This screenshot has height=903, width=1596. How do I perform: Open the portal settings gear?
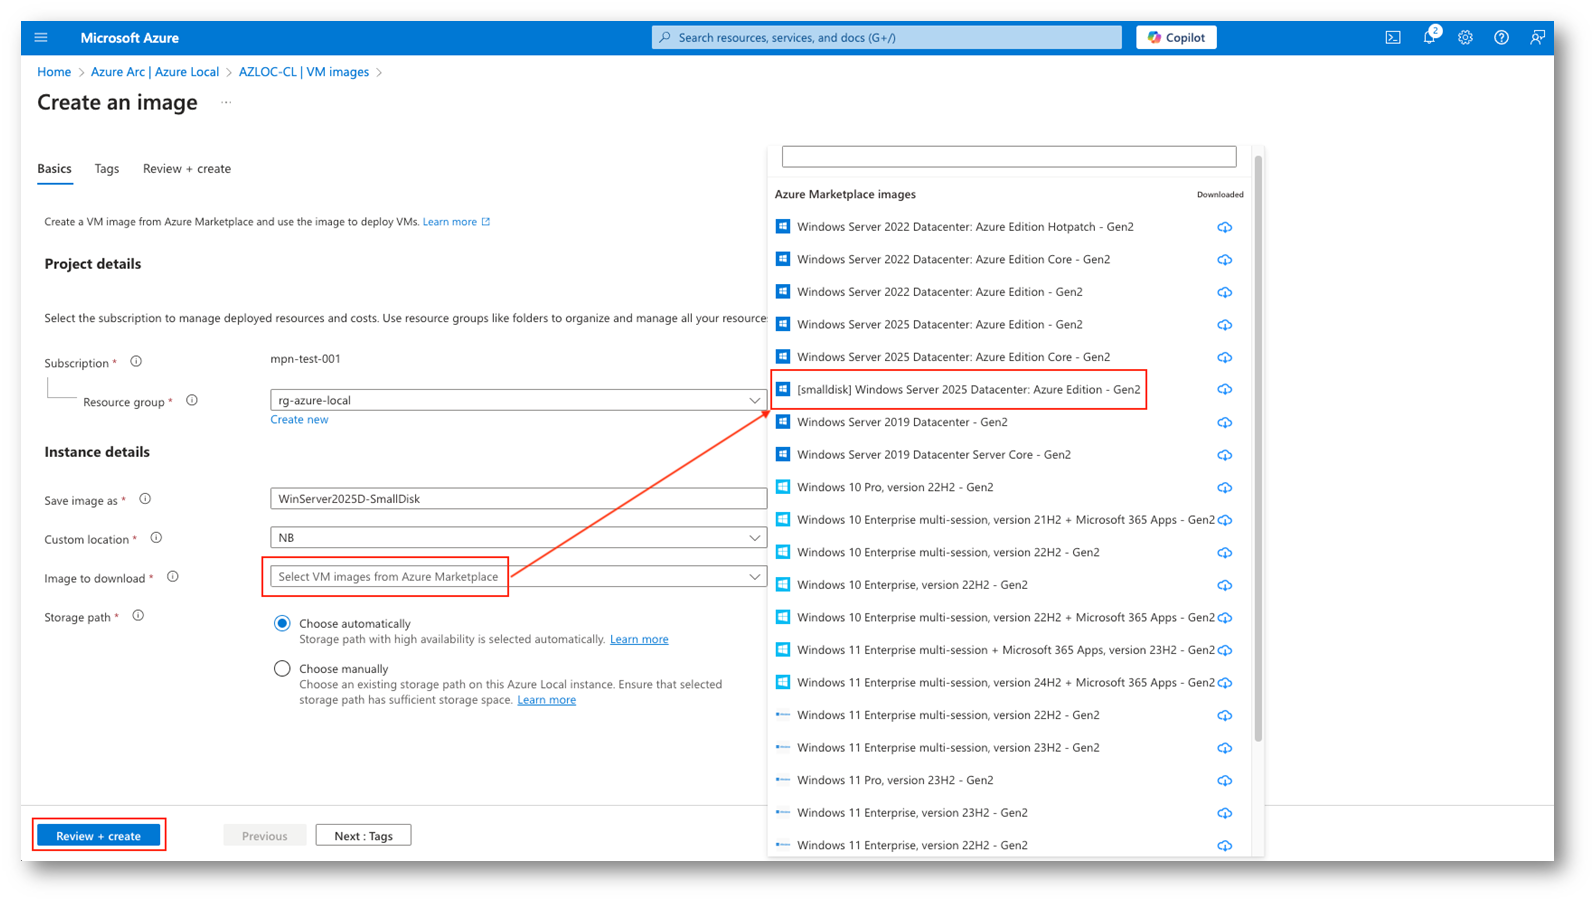[x=1465, y=38]
